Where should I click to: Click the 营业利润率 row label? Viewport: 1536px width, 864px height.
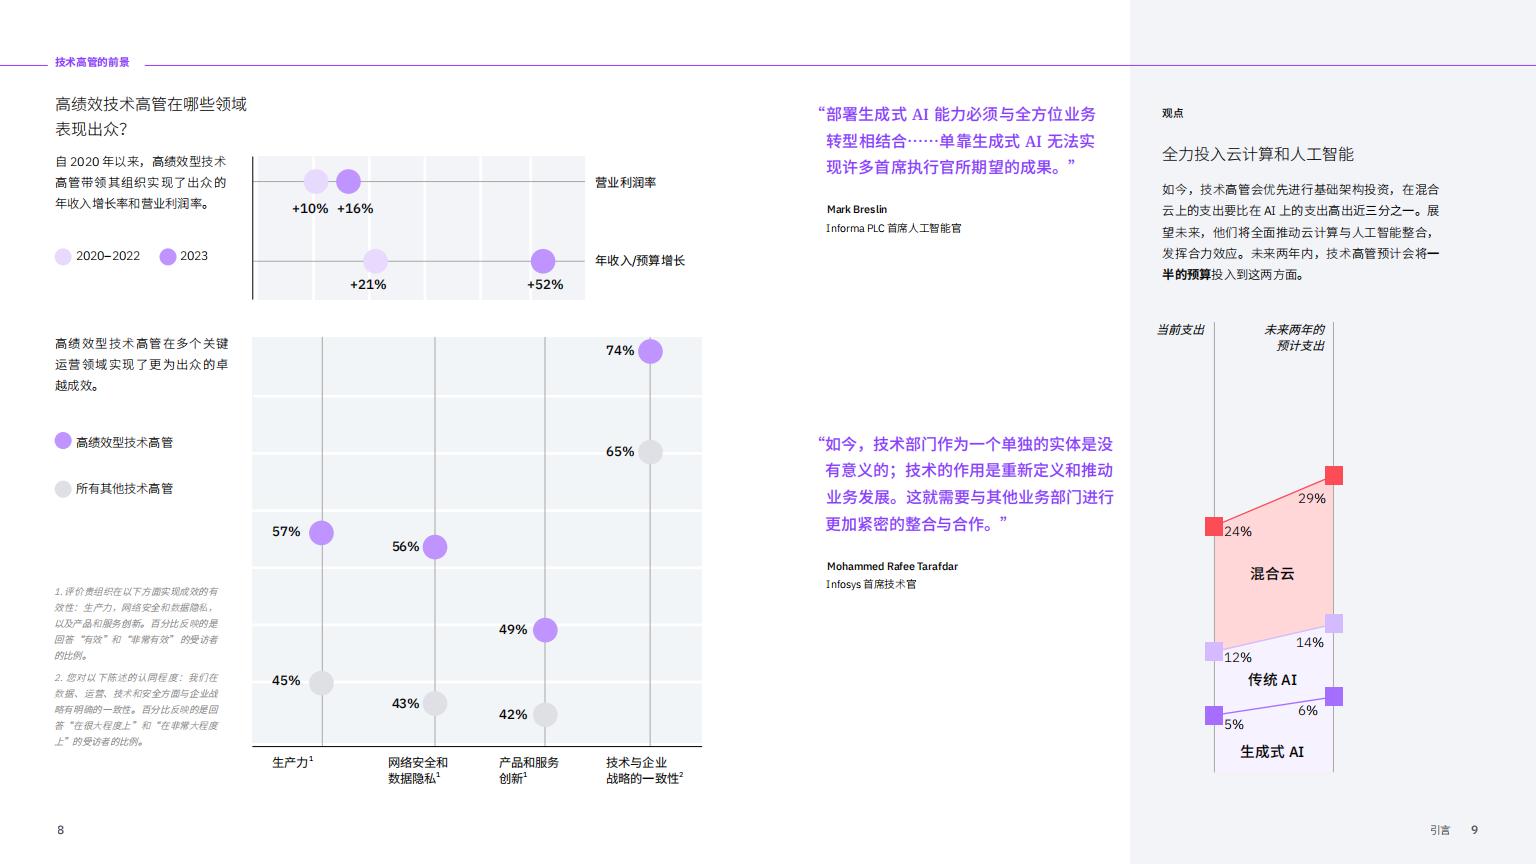coord(625,182)
